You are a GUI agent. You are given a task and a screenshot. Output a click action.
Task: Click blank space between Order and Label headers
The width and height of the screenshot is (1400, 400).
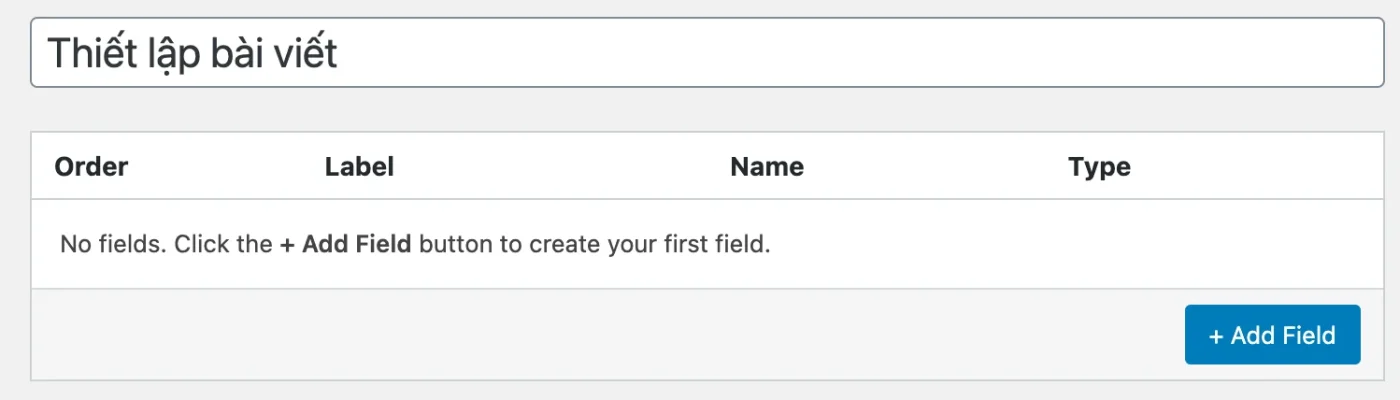[225, 166]
